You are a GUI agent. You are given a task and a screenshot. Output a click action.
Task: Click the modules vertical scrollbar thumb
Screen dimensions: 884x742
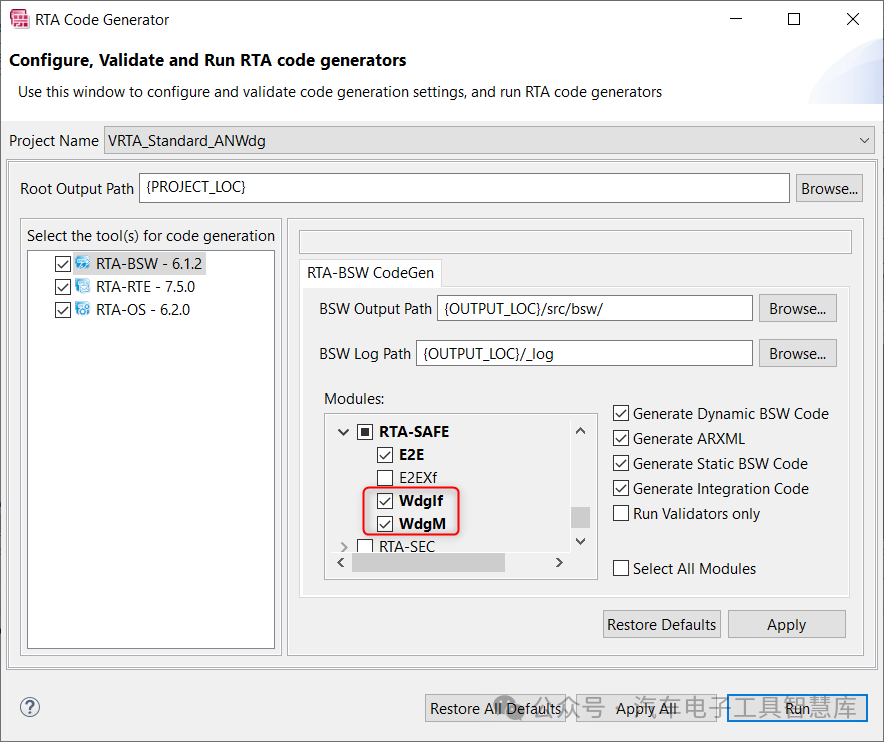580,517
